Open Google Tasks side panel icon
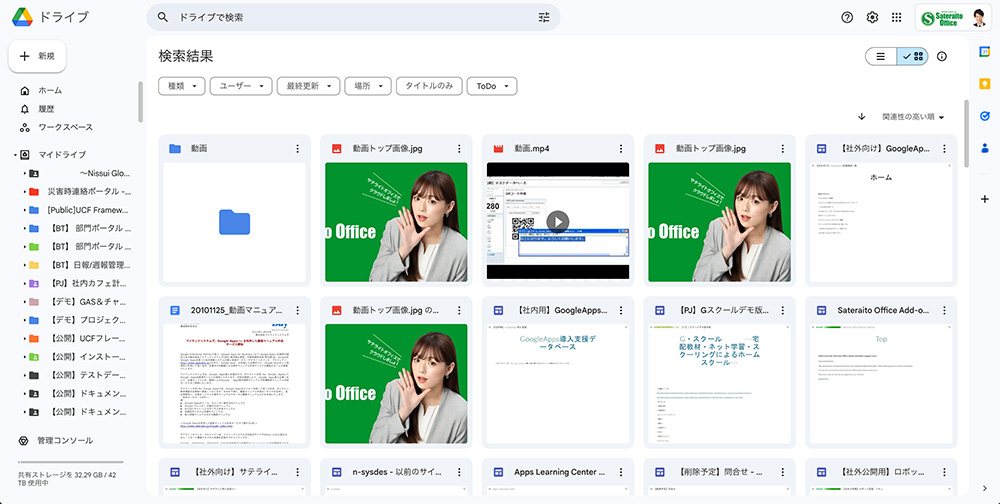 click(984, 115)
